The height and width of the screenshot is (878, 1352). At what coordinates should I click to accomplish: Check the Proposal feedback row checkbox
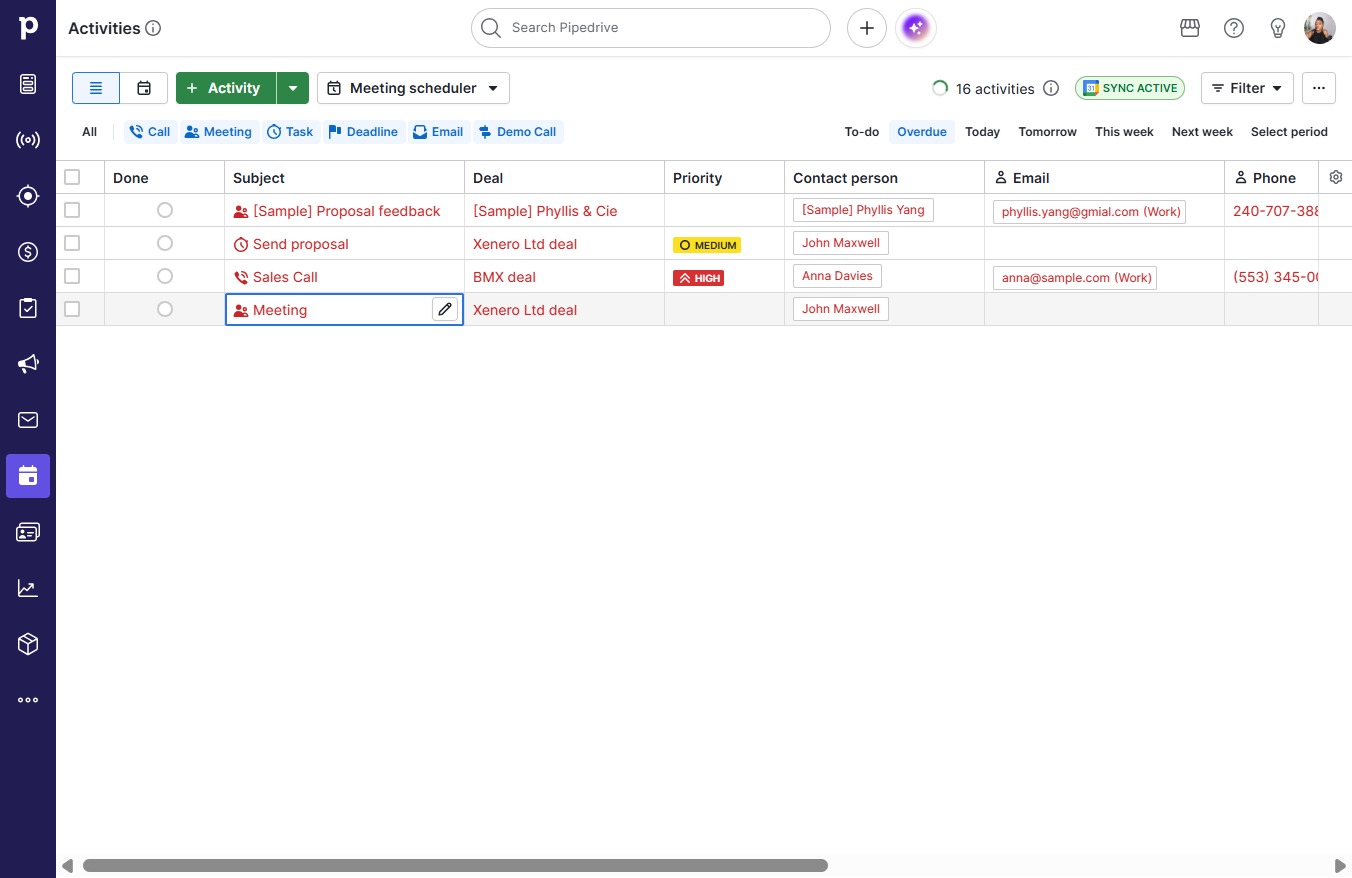coord(72,210)
